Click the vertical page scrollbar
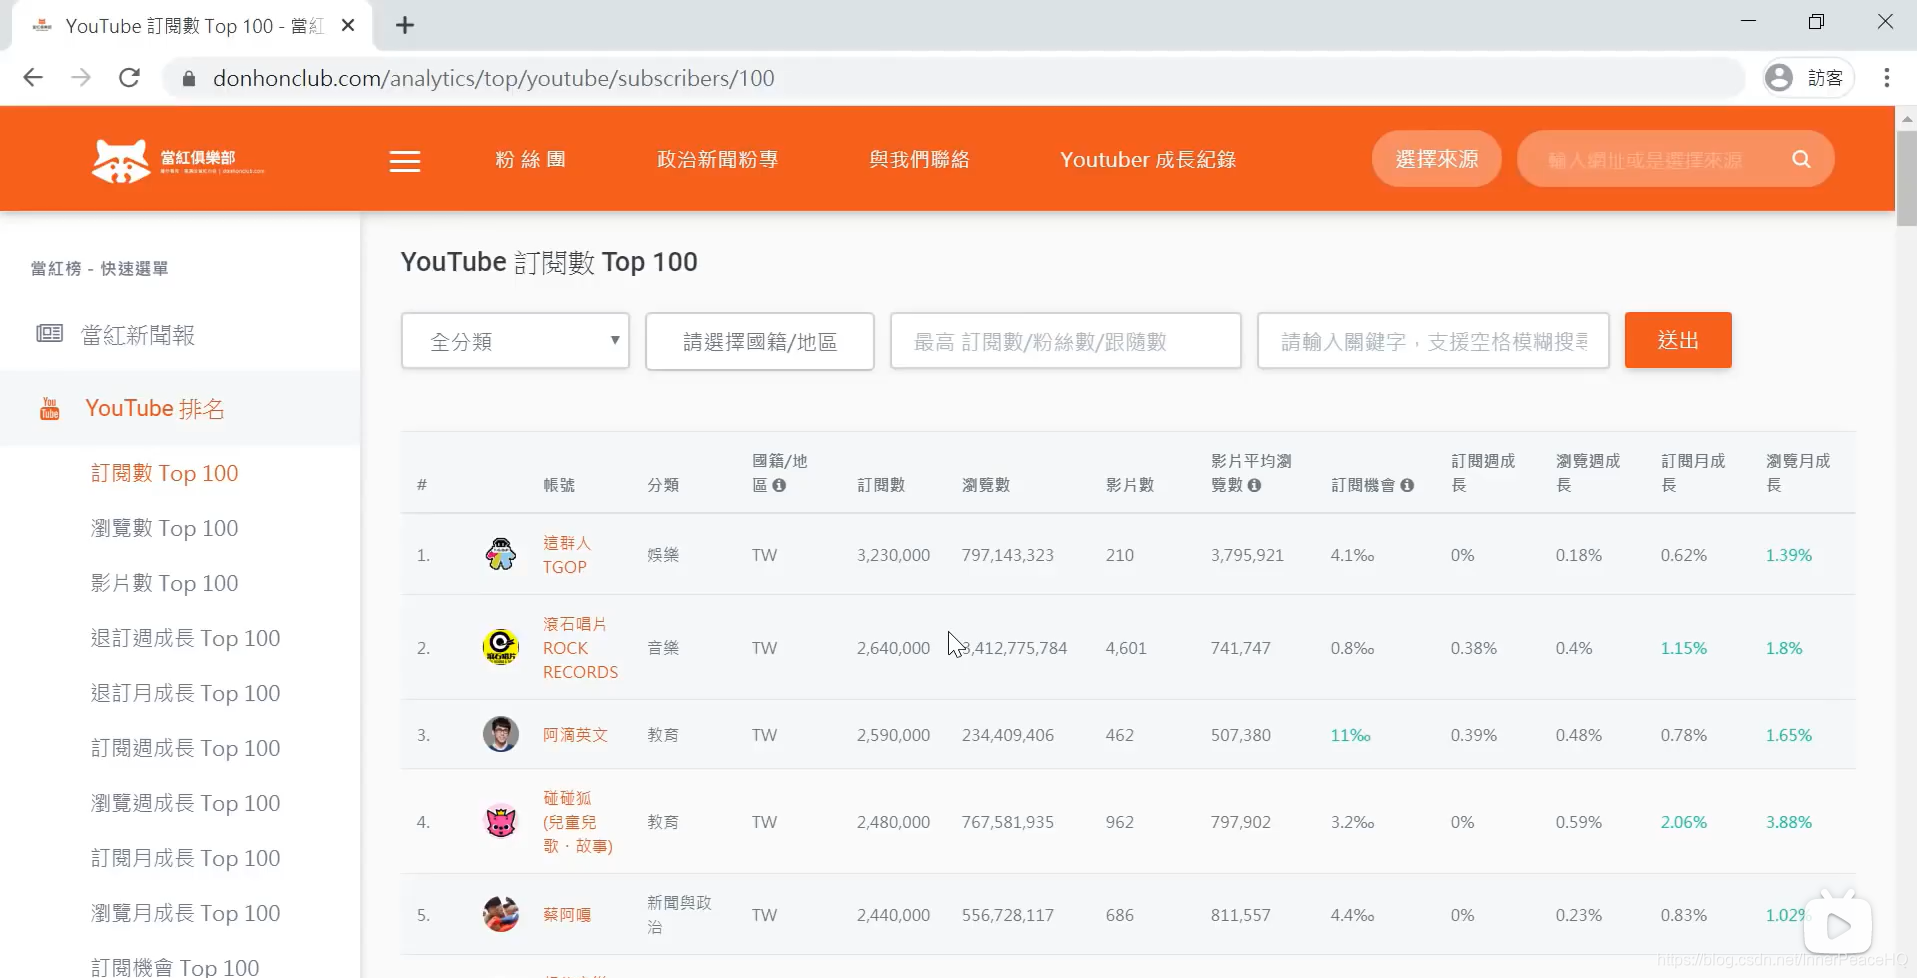1917x978 pixels. [1906, 170]
